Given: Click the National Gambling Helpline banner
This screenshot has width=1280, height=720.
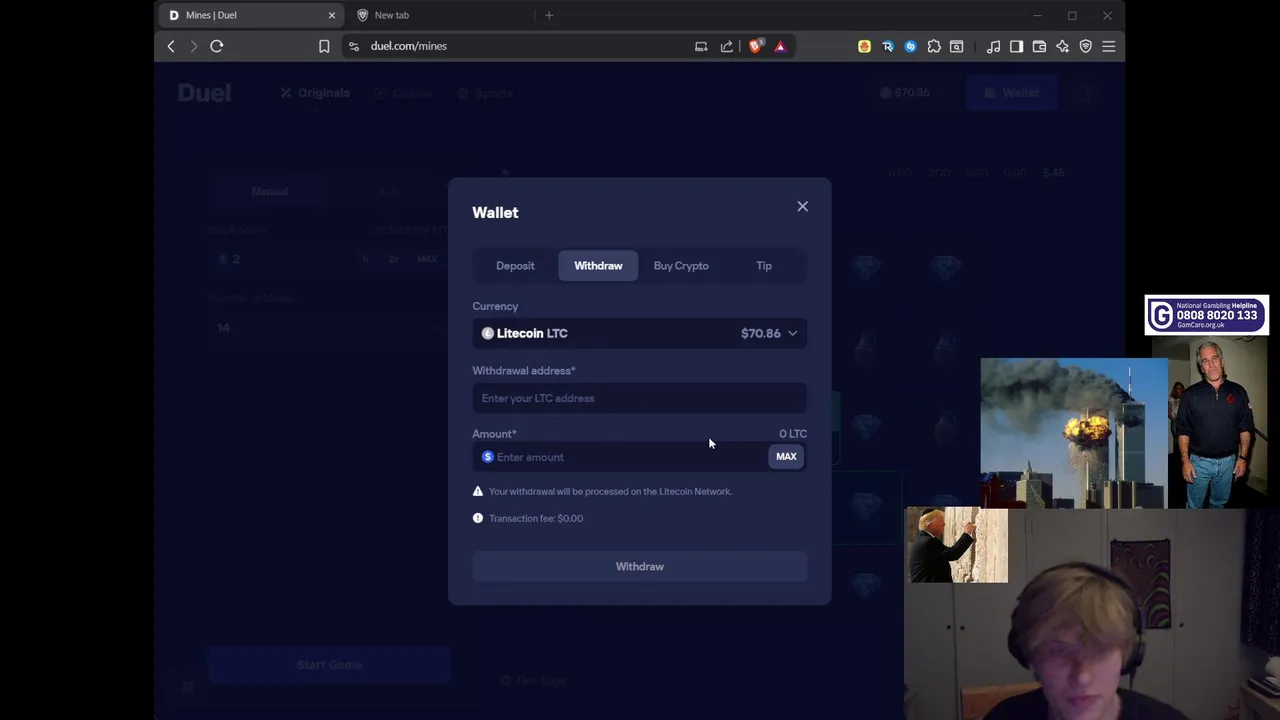Looking at the screenshot, I should pos(1207,315).
